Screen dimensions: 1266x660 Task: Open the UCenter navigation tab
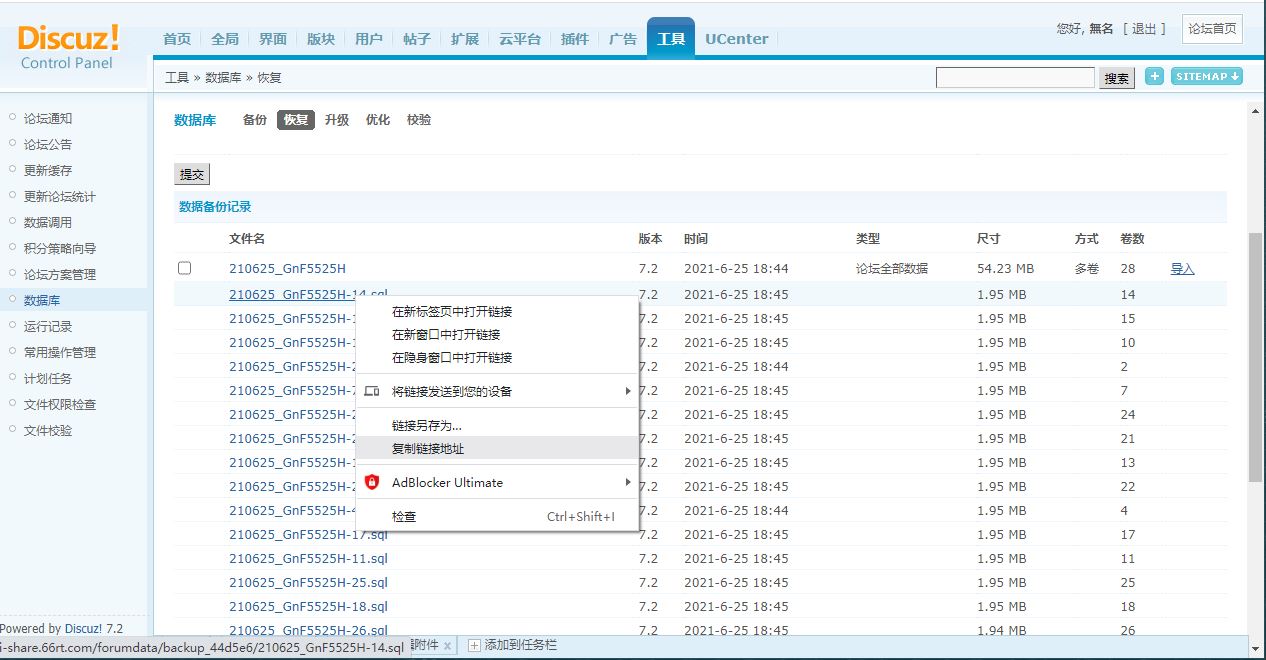[737, 39]
